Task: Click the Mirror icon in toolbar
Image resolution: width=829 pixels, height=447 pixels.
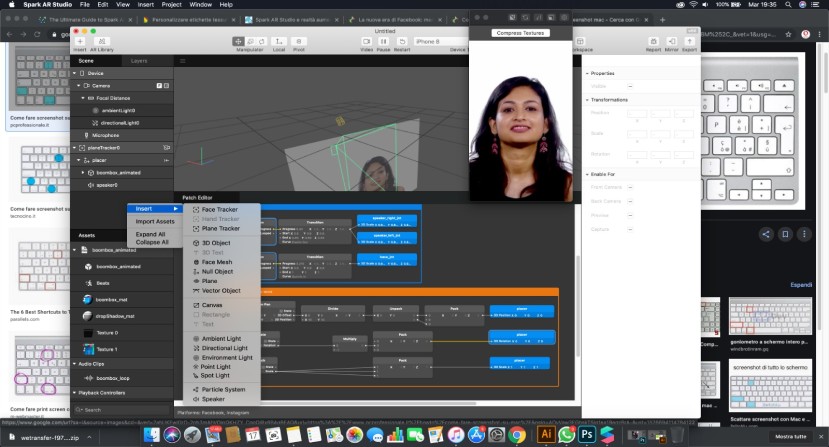Action: pos(671,41)
